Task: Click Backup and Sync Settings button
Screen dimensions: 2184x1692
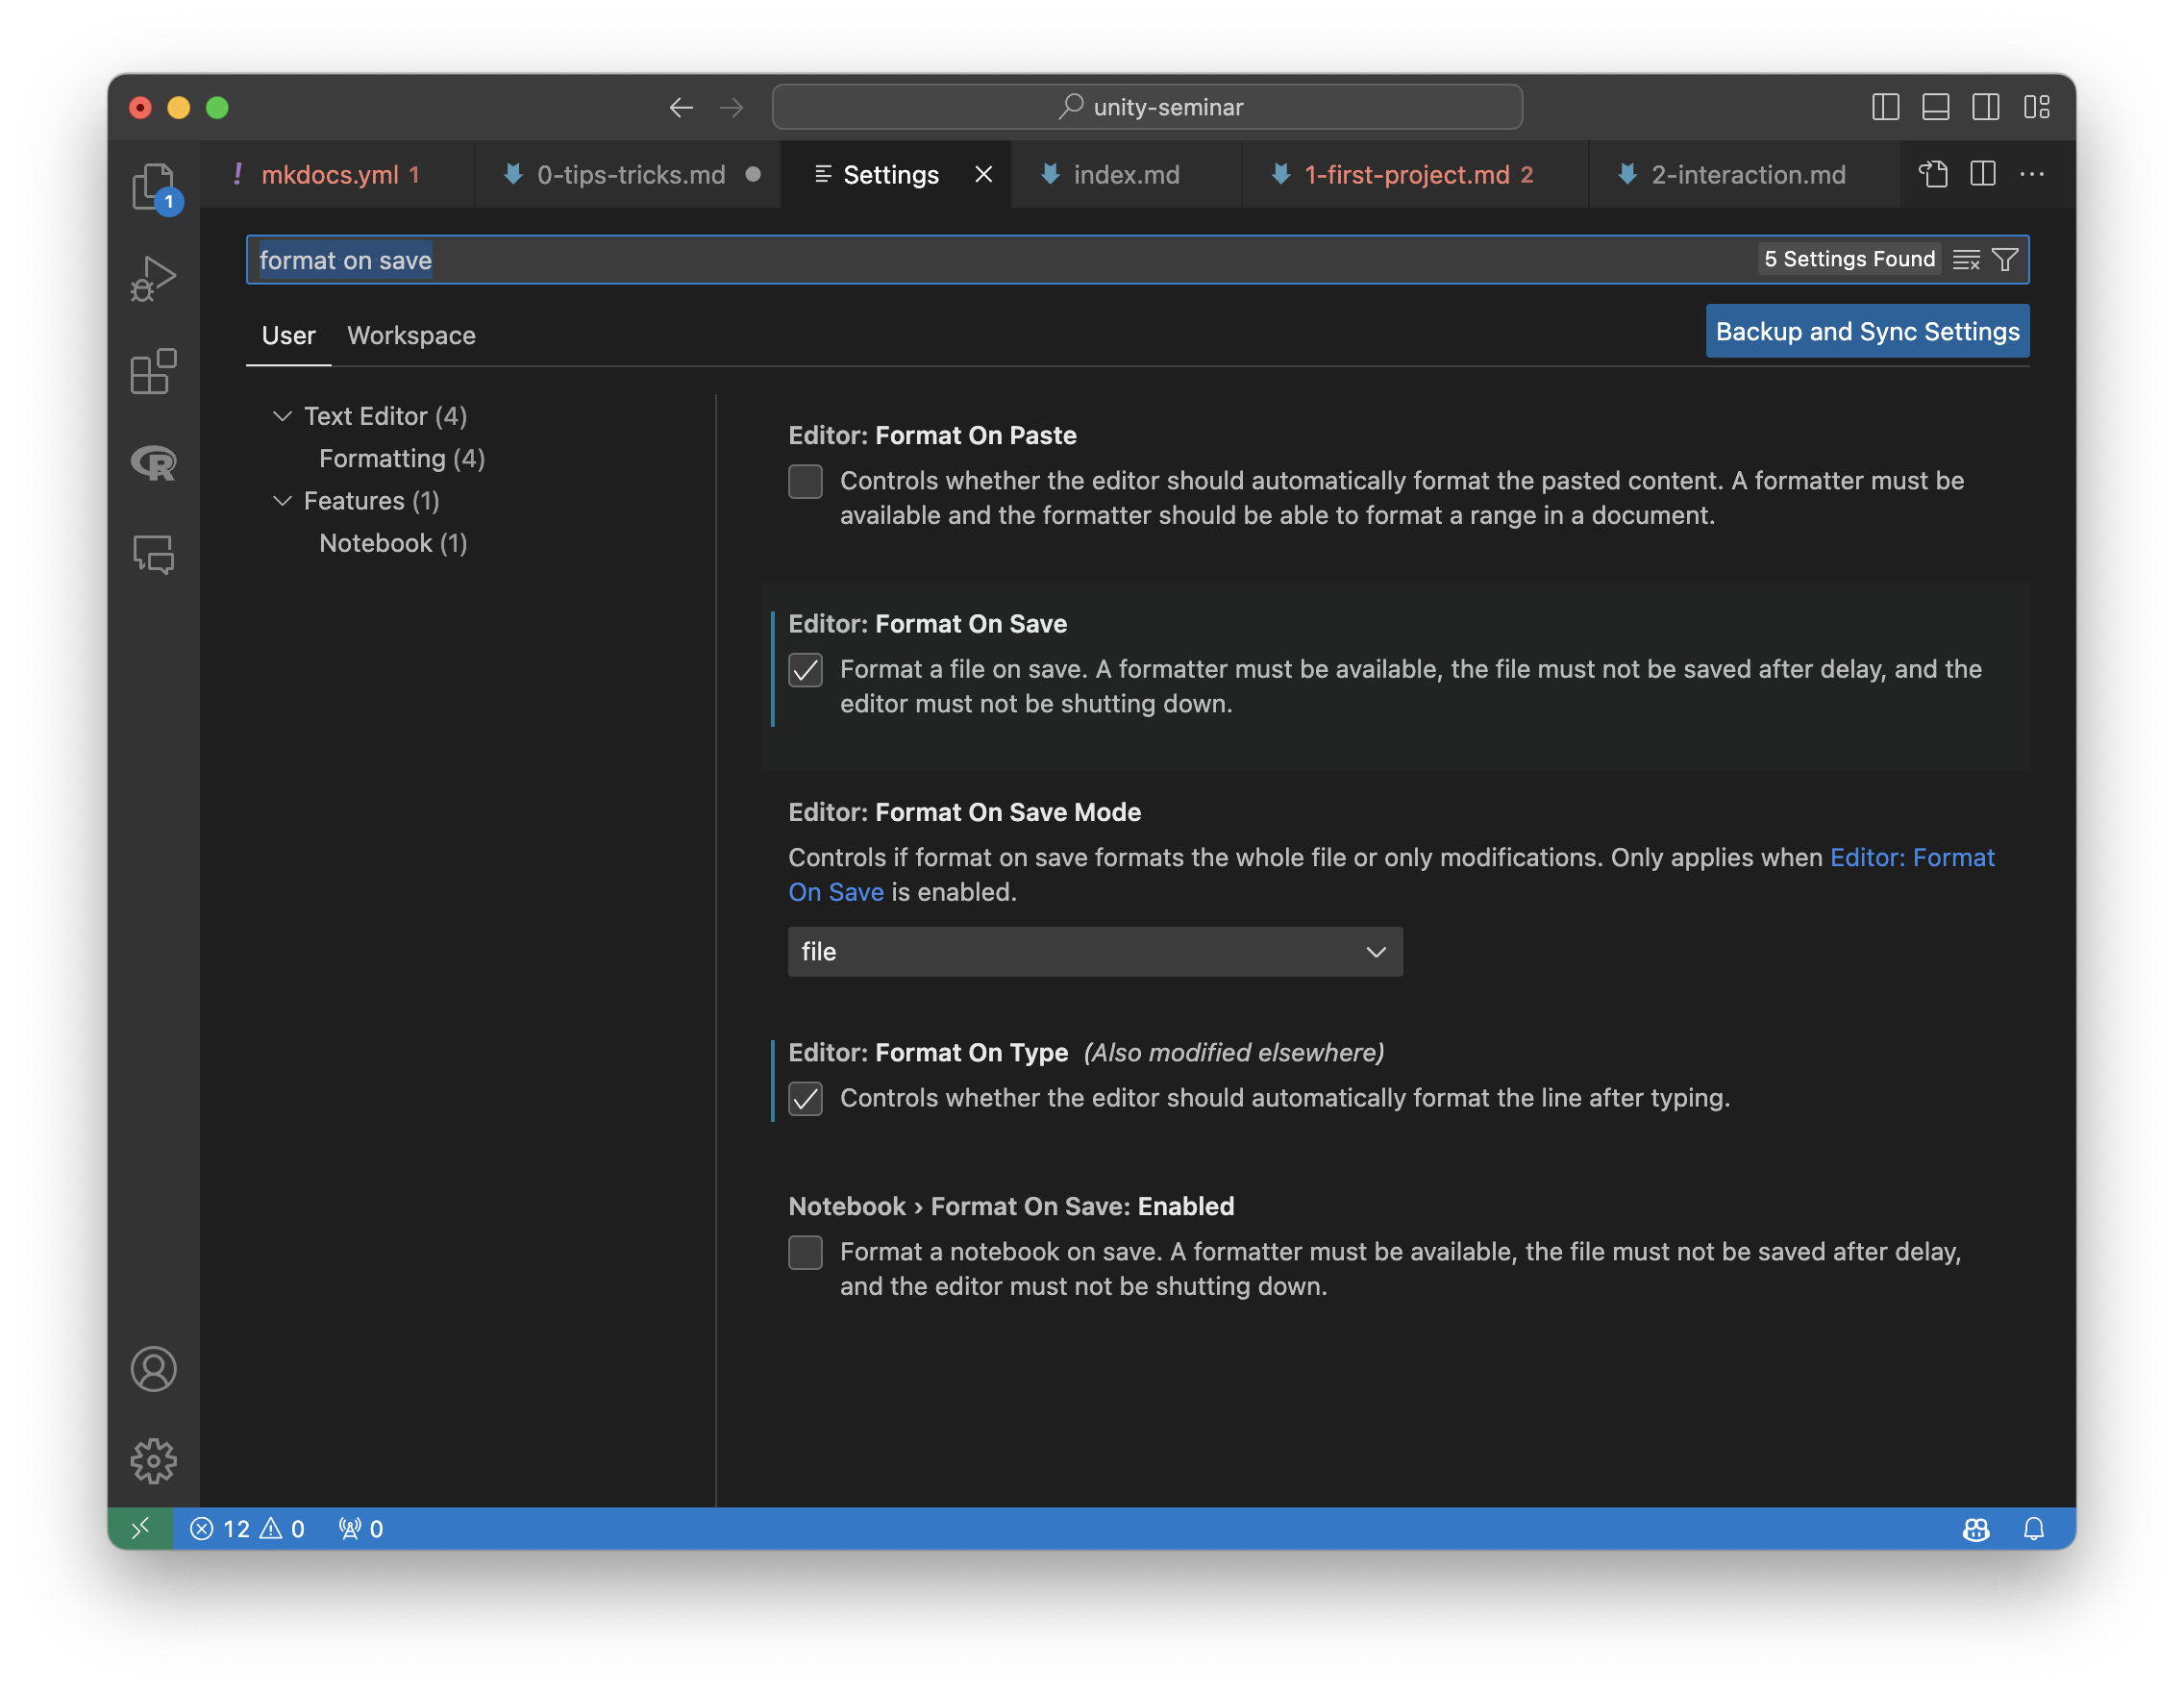Action: 1867,331
